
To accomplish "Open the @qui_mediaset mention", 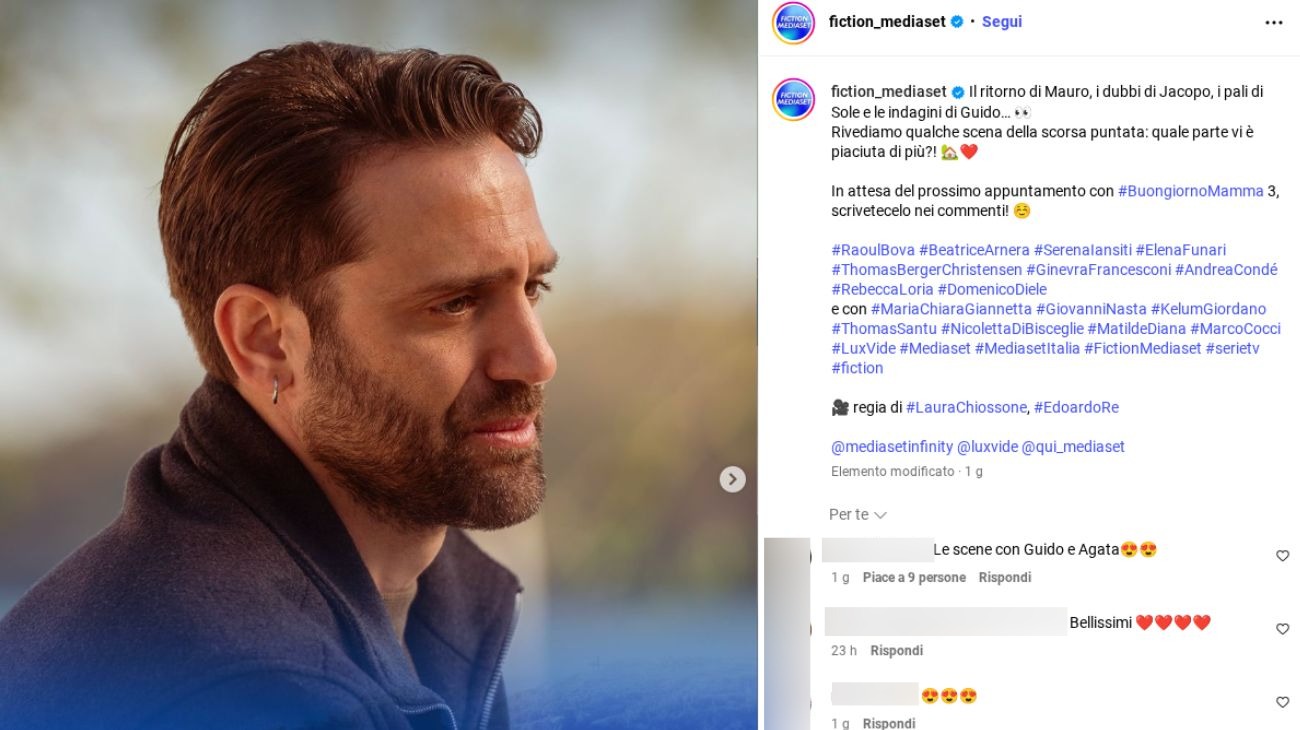I will point(1073,447).
